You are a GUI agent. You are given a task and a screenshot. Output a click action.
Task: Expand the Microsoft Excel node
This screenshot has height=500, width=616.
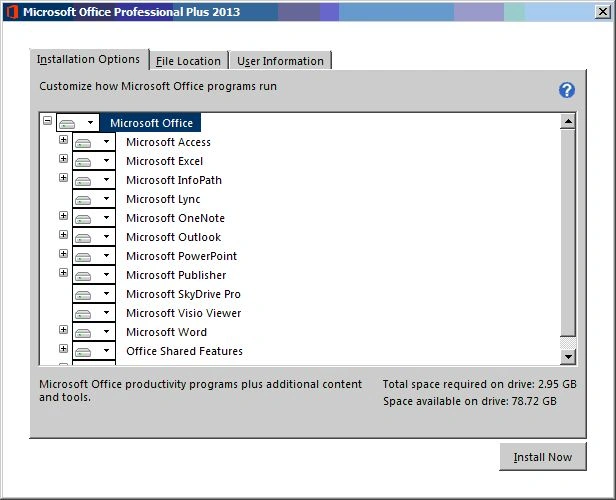[x=63, y=158]
